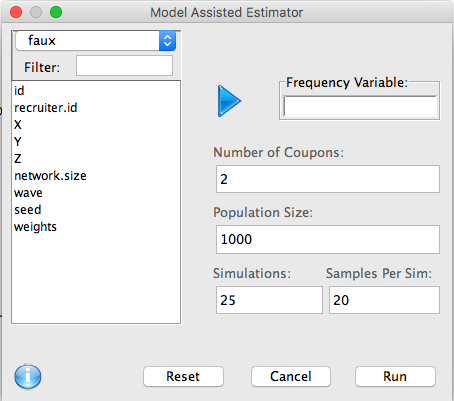Click the Frequency Variable box
The height and width of the screenshot is (401, 454).
[360, 107]
